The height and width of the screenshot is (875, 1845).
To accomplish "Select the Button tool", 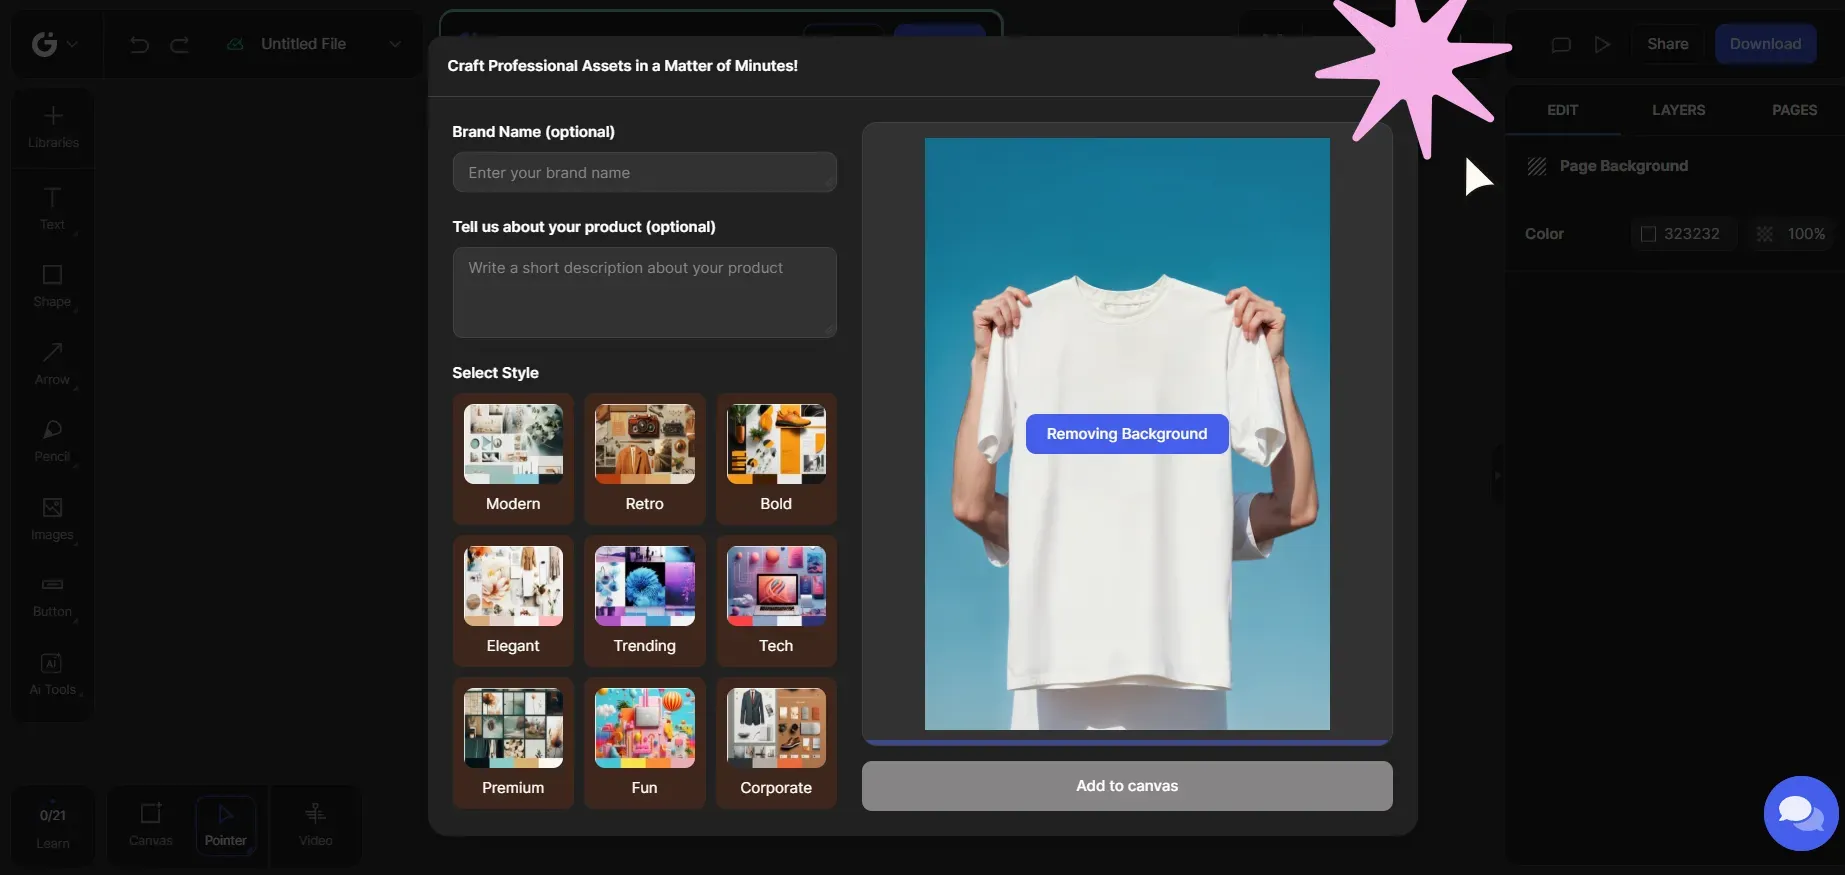I will click(x=53, y=596).
